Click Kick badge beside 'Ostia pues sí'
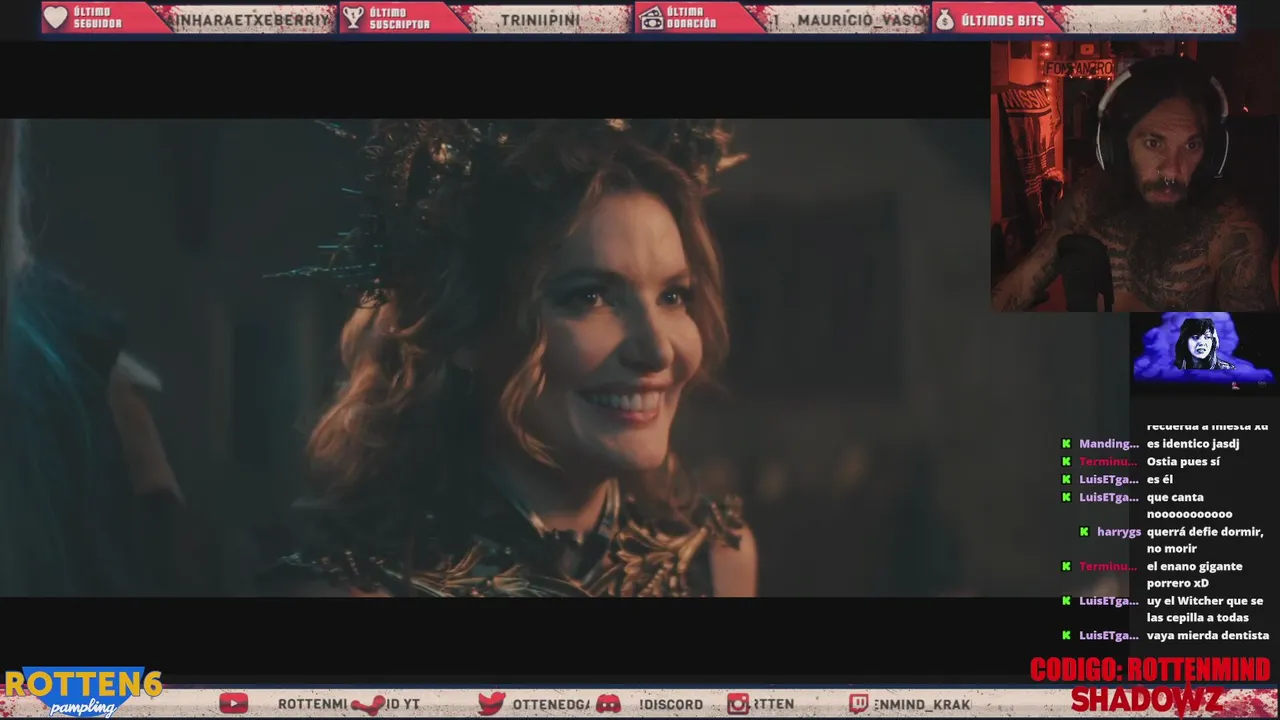Screen dimensions: 1280x720 [1066, 462]
